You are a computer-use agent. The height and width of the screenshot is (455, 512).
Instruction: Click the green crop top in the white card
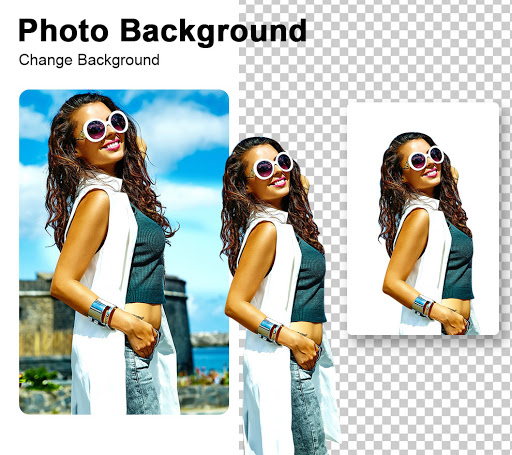point(460,263)
